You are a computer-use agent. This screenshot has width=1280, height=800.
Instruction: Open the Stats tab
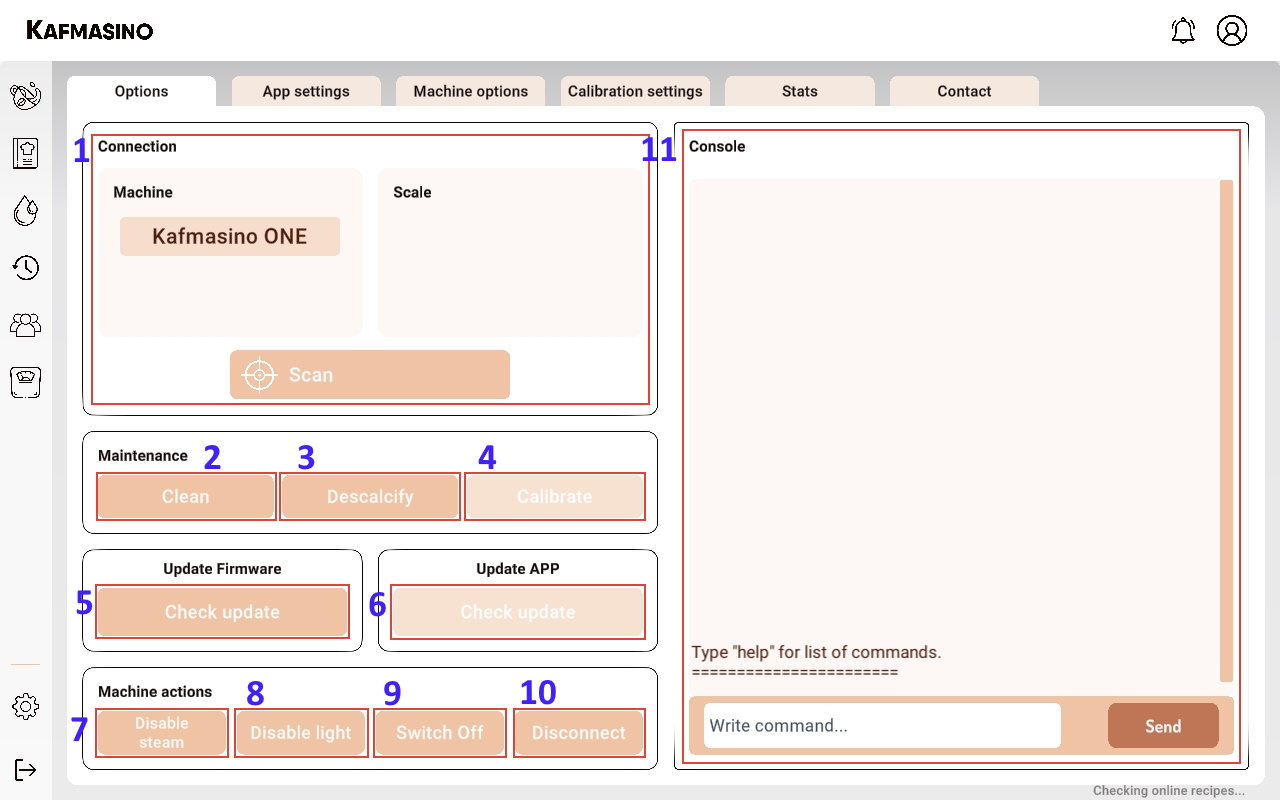point(800,91)
